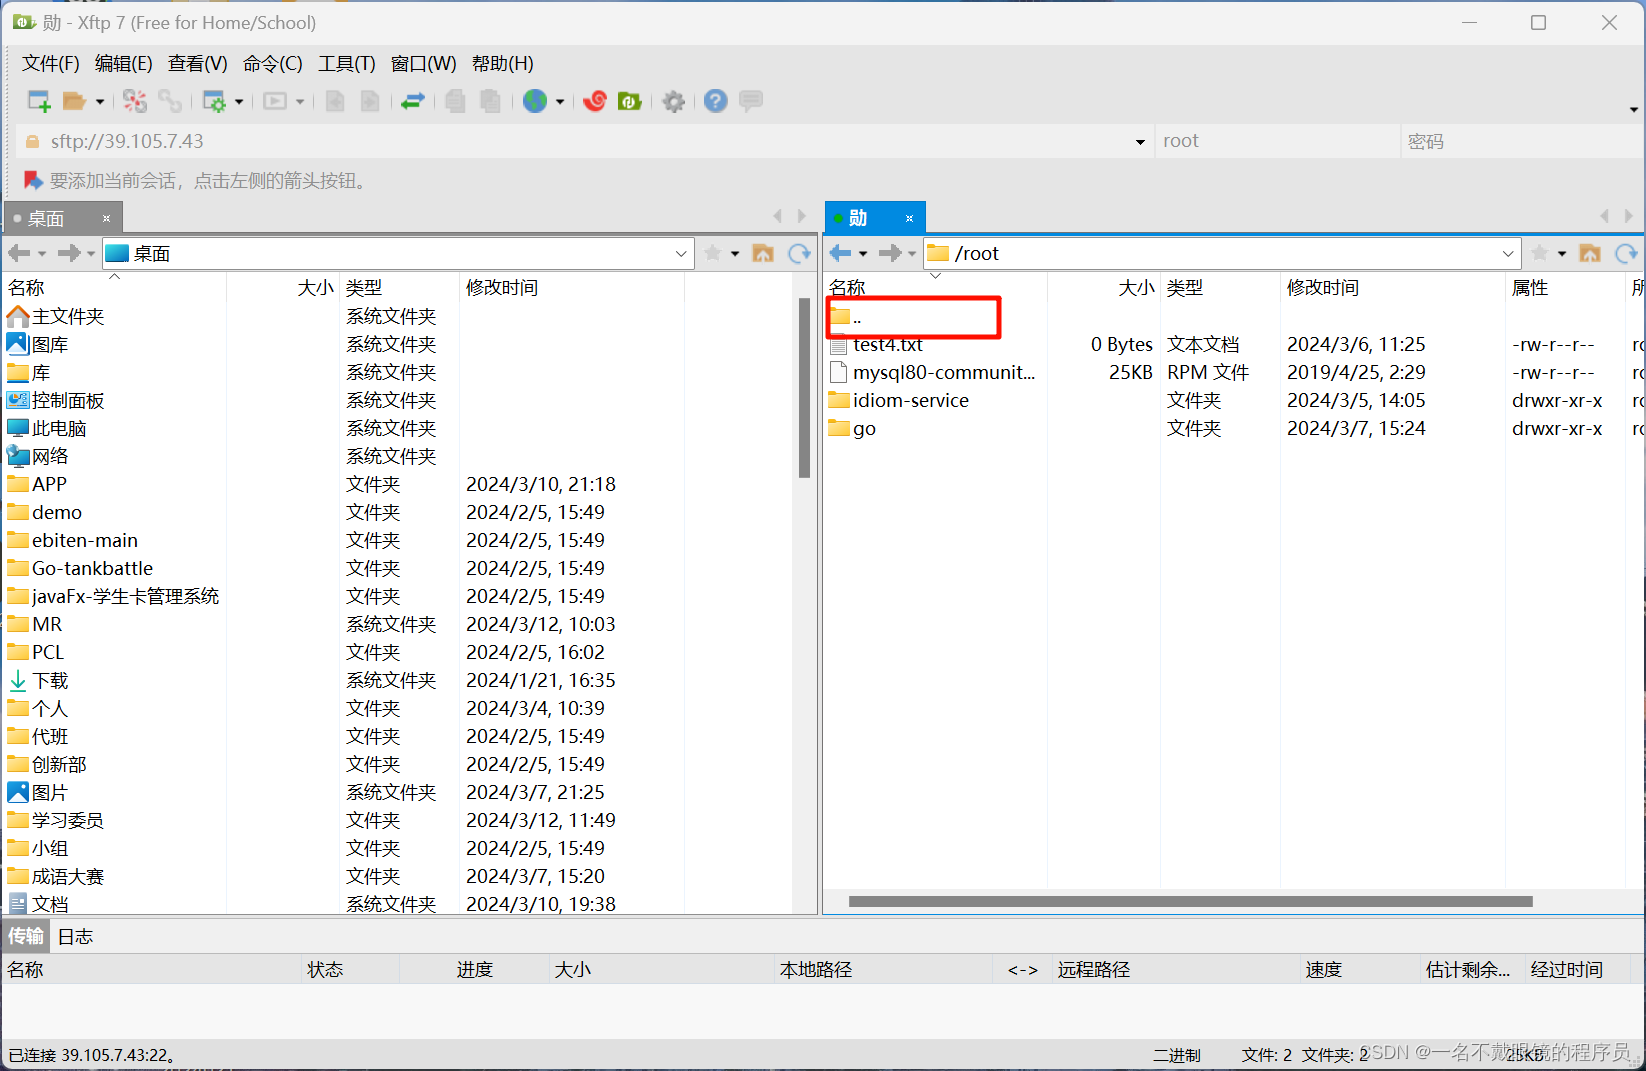This screenshot has width=1646, height=1071.
Task: Open the 查看(V) menu
Action: click(198, 63)
